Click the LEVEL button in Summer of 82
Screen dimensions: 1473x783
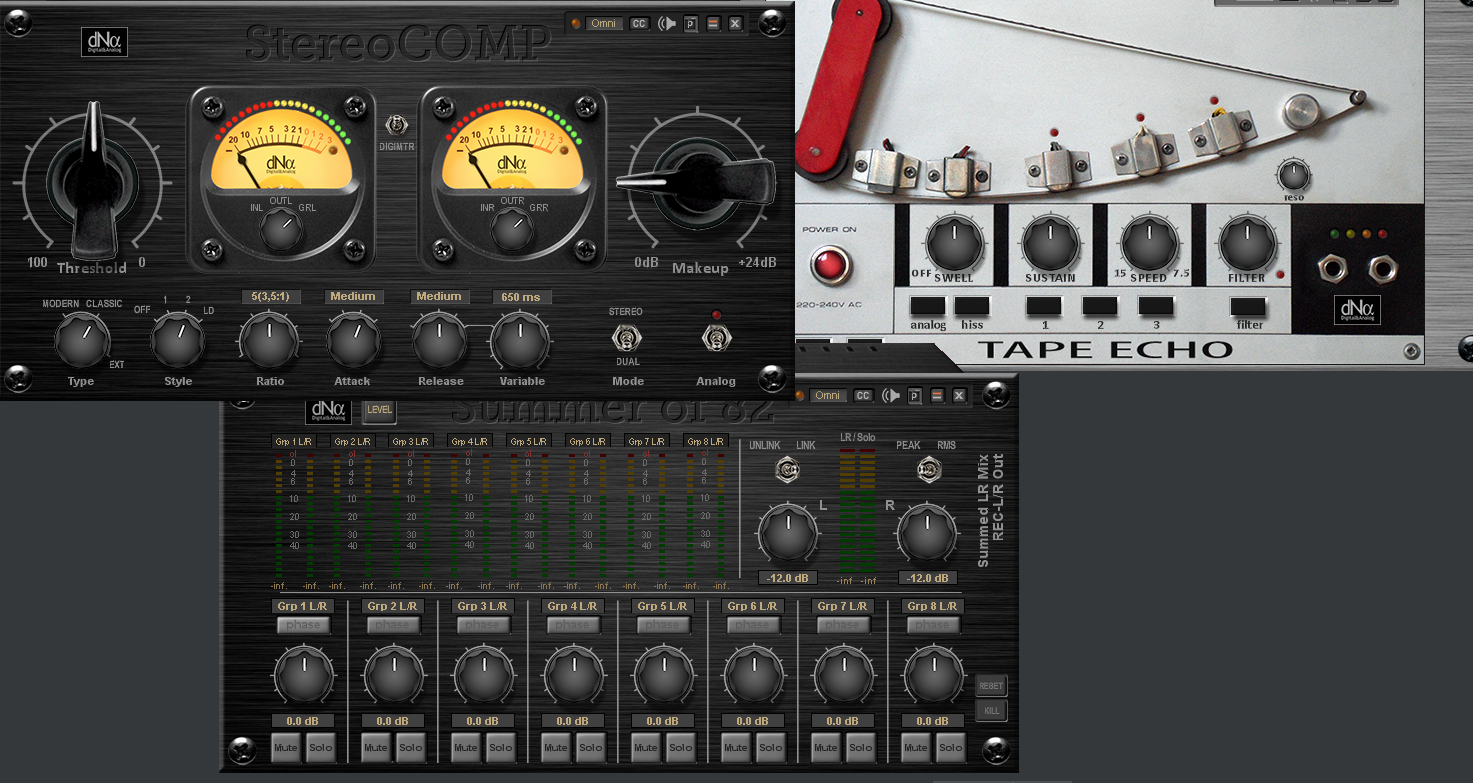(x=380, y=410)
